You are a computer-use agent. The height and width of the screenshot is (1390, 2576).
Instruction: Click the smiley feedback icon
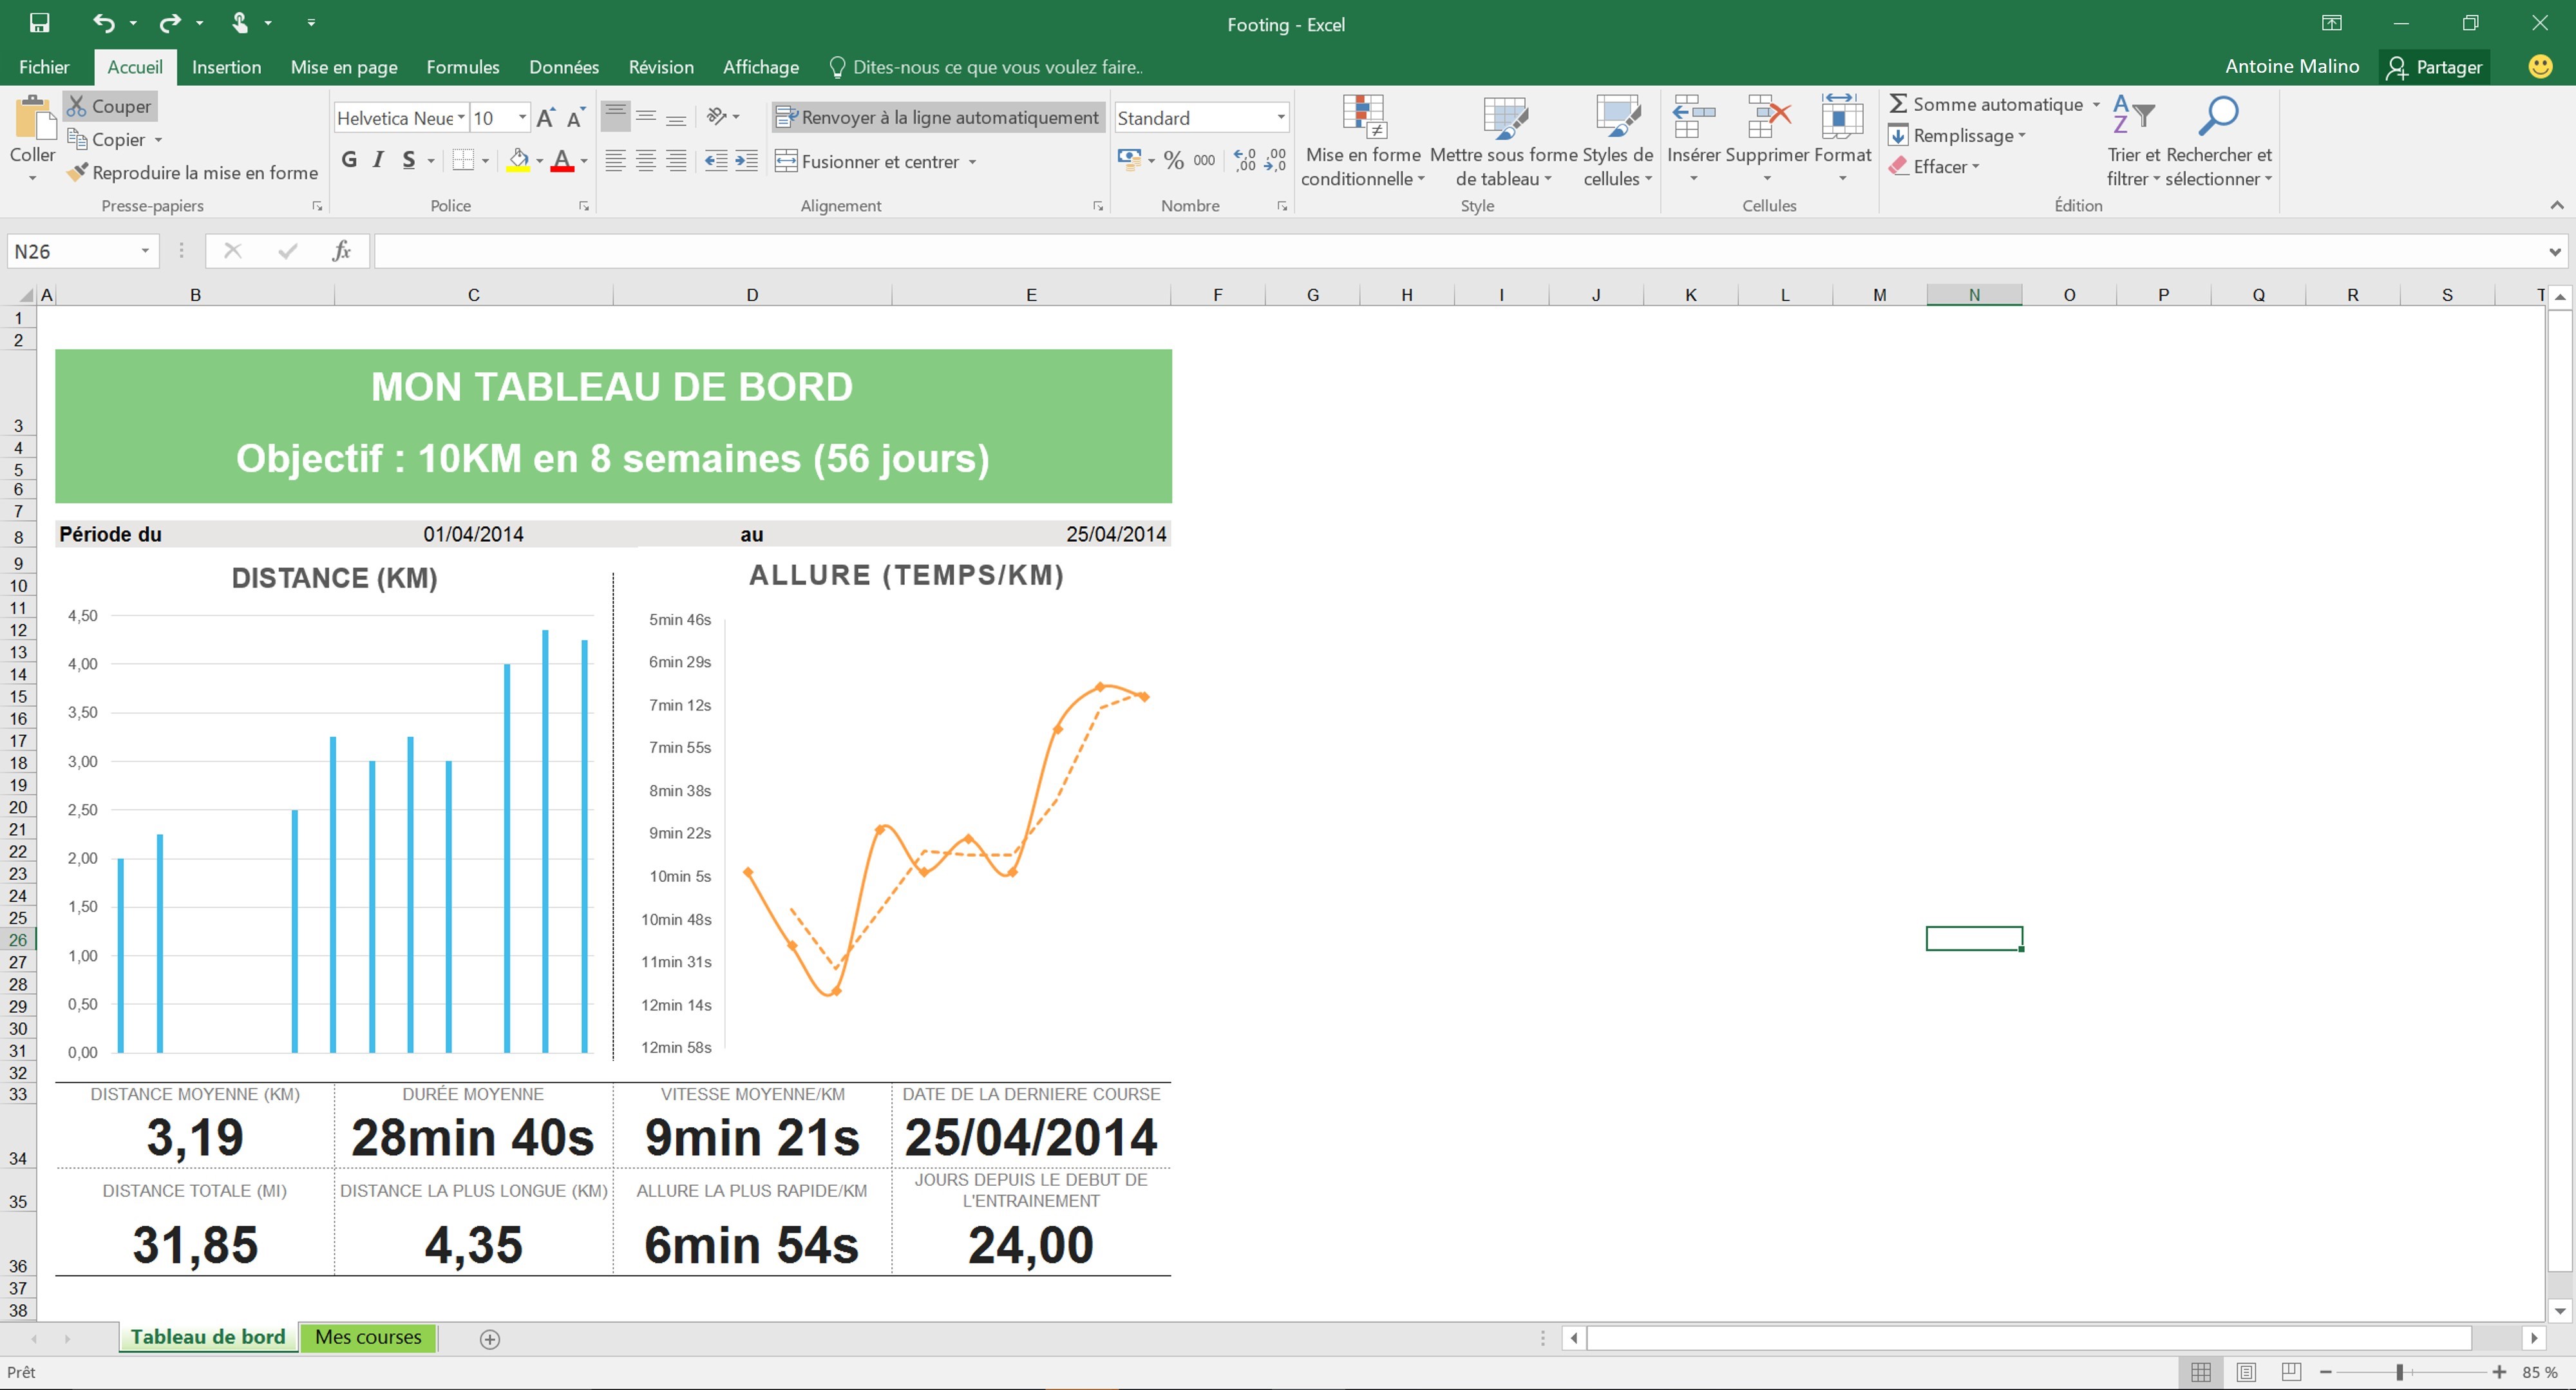pos(2540,66)
